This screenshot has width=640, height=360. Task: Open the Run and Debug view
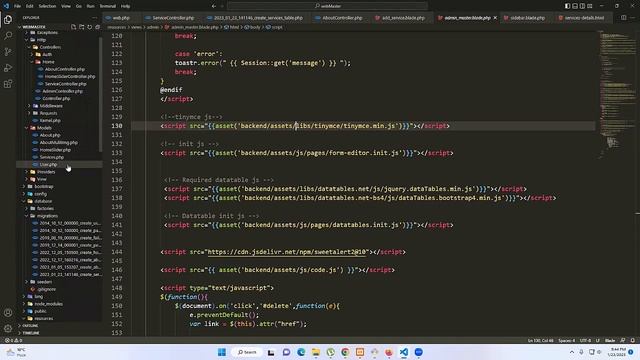8,68
